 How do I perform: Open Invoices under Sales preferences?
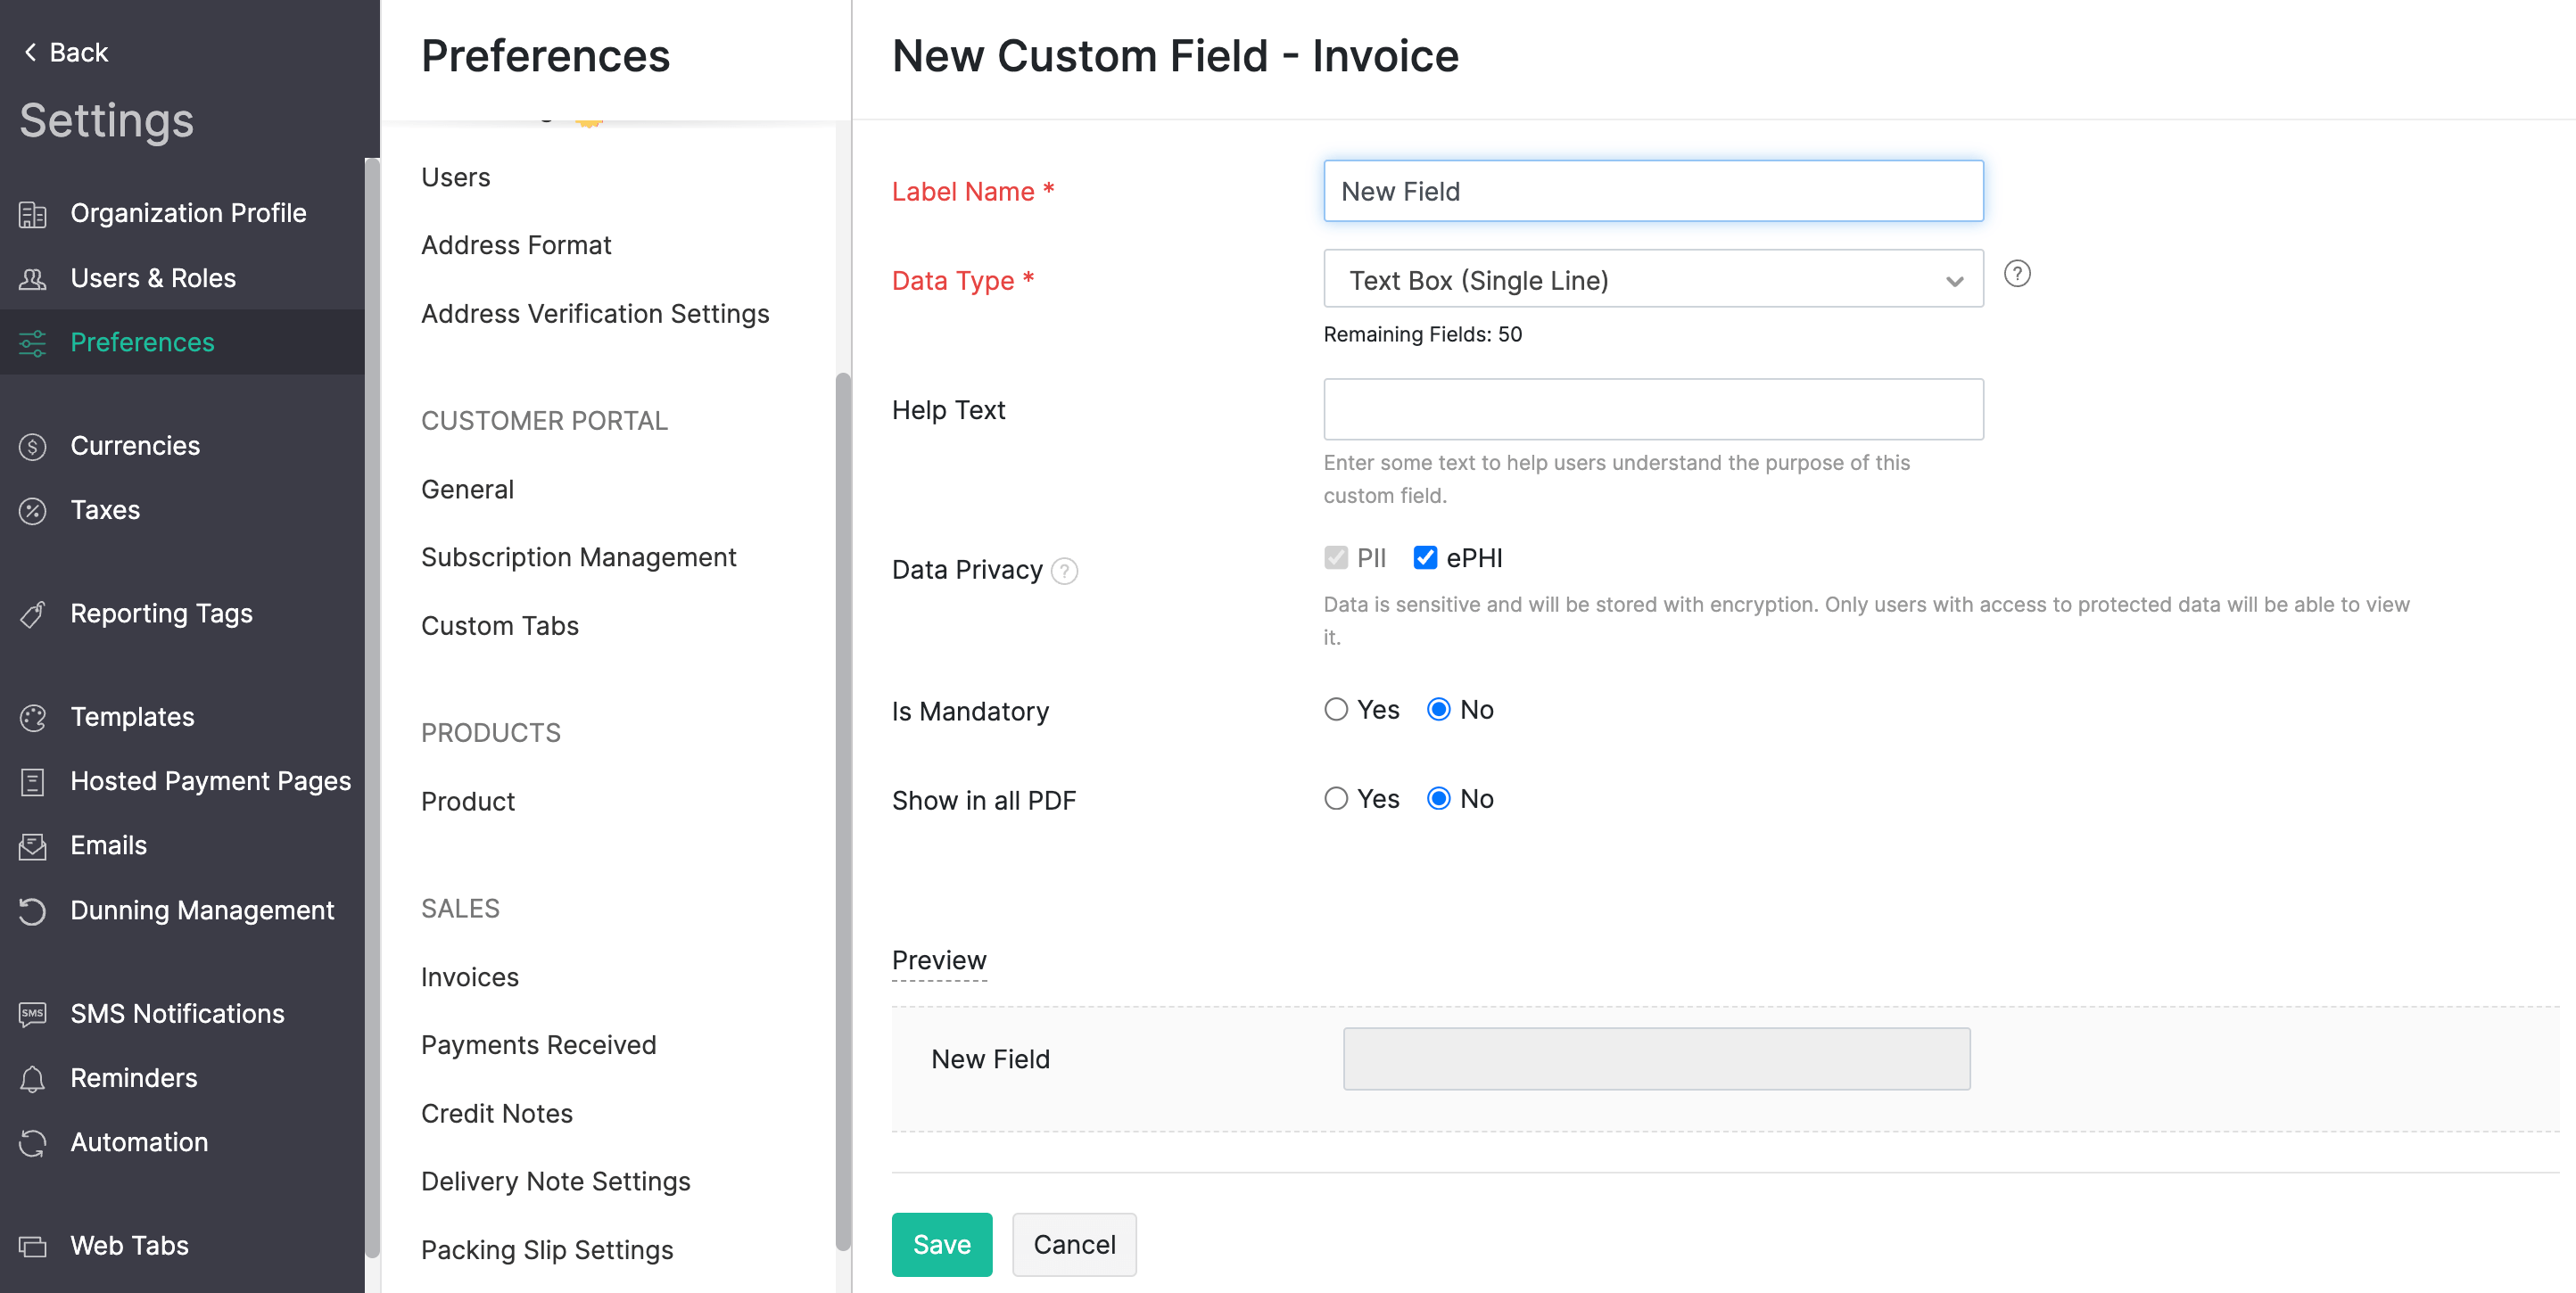(469, 977)
